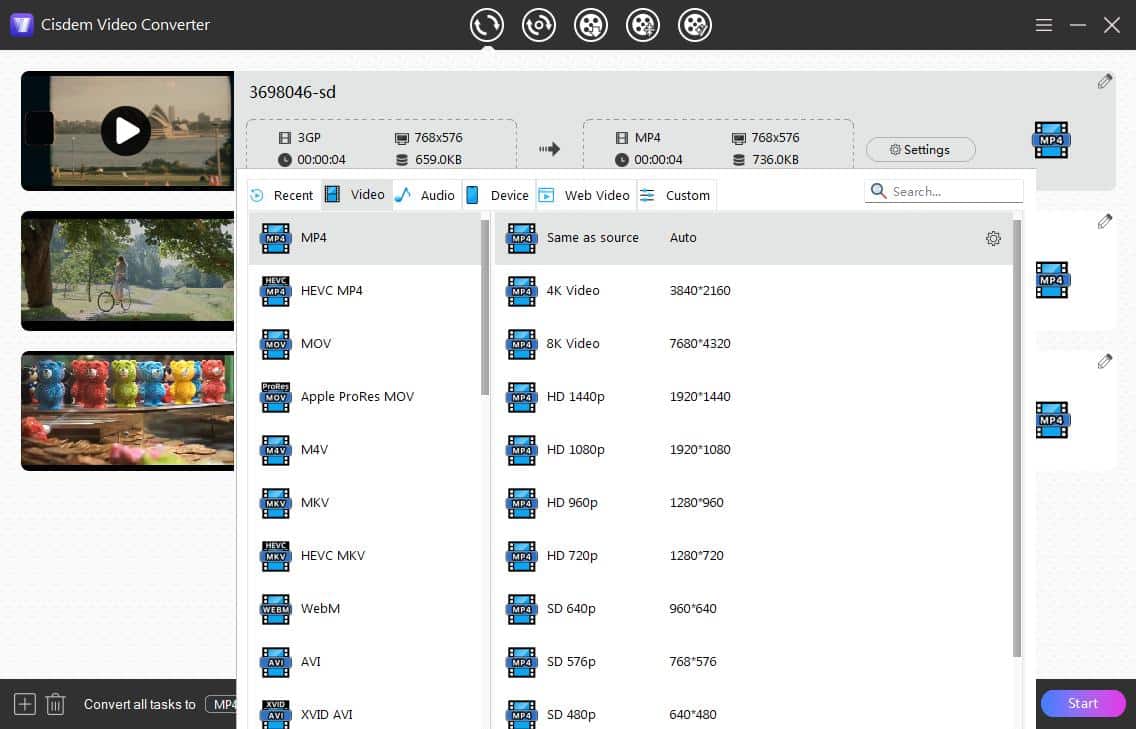Open the Settings button for 3698046-sd
1136x729 pixels.
click(919, 149)
